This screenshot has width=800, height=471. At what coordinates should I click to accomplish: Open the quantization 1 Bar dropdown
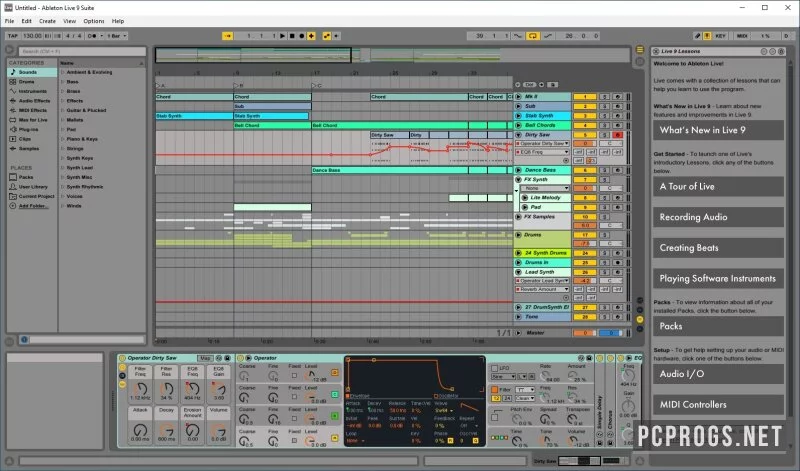tap(117, 36)
